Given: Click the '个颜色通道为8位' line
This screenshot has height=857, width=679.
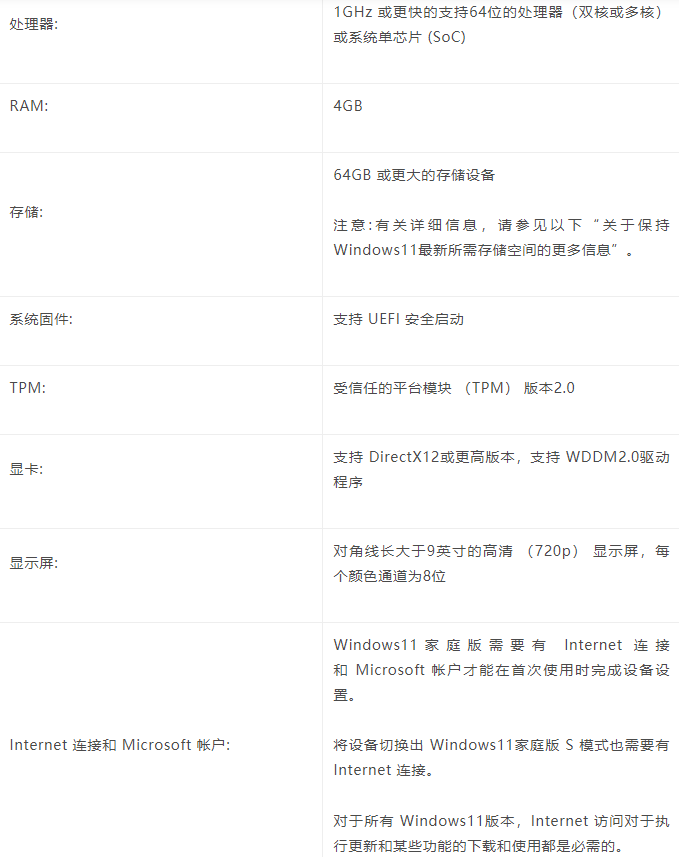Looking at the screenshot, I should click(390, 576).
